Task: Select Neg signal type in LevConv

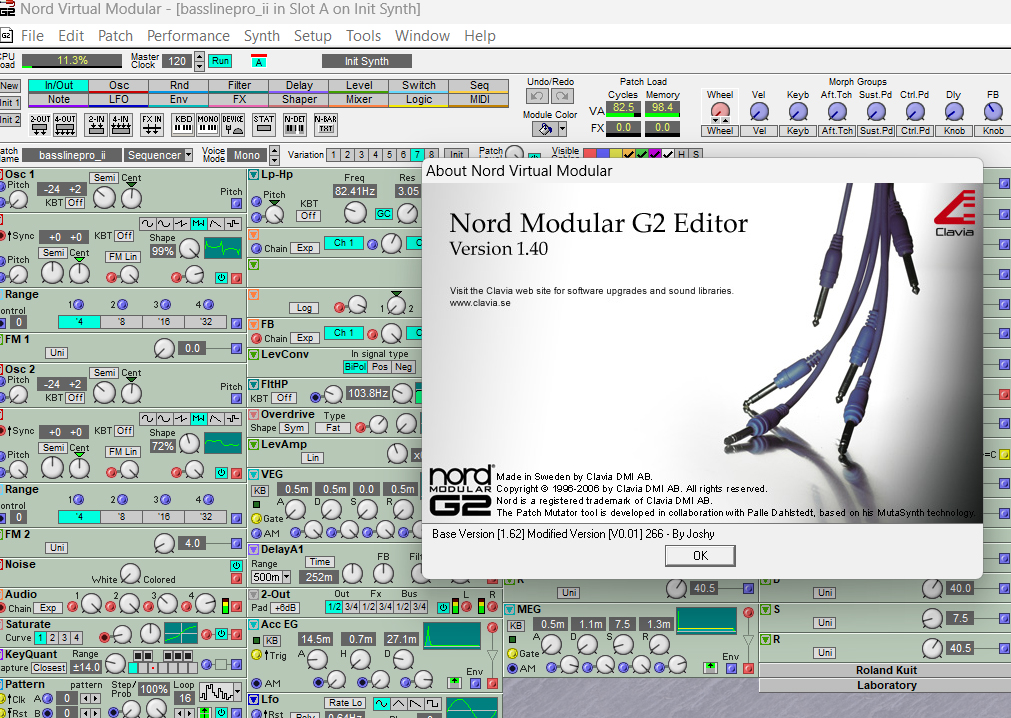Action: (404, 367)
